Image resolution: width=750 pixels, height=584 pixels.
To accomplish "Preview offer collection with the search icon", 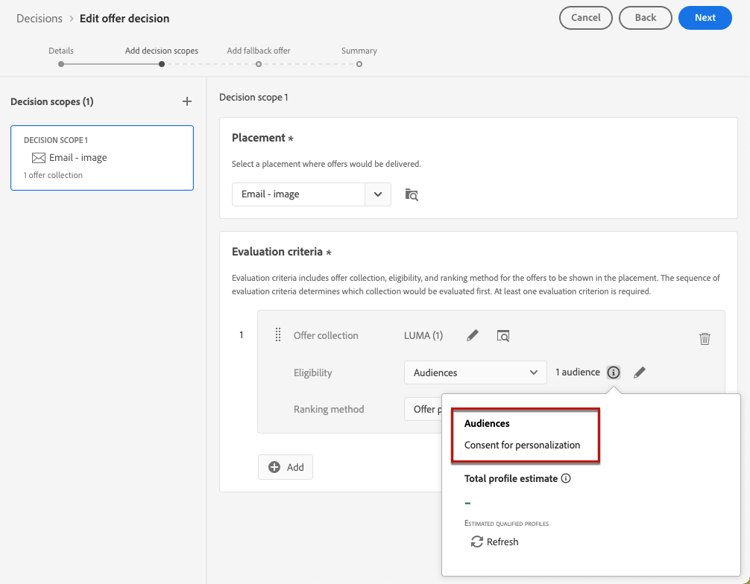I will (503, 336).
